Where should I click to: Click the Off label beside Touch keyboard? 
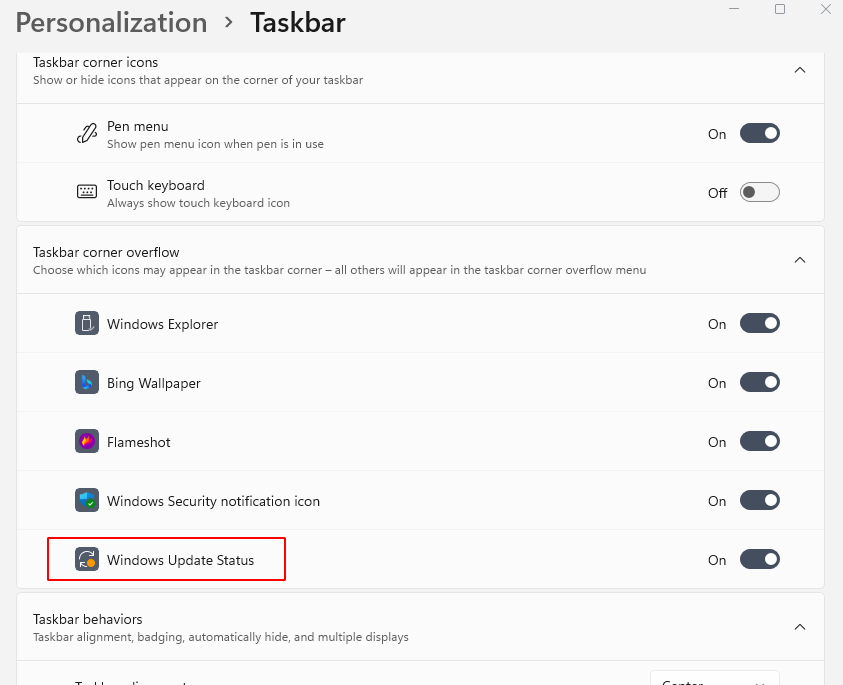[x=717, y=193]
